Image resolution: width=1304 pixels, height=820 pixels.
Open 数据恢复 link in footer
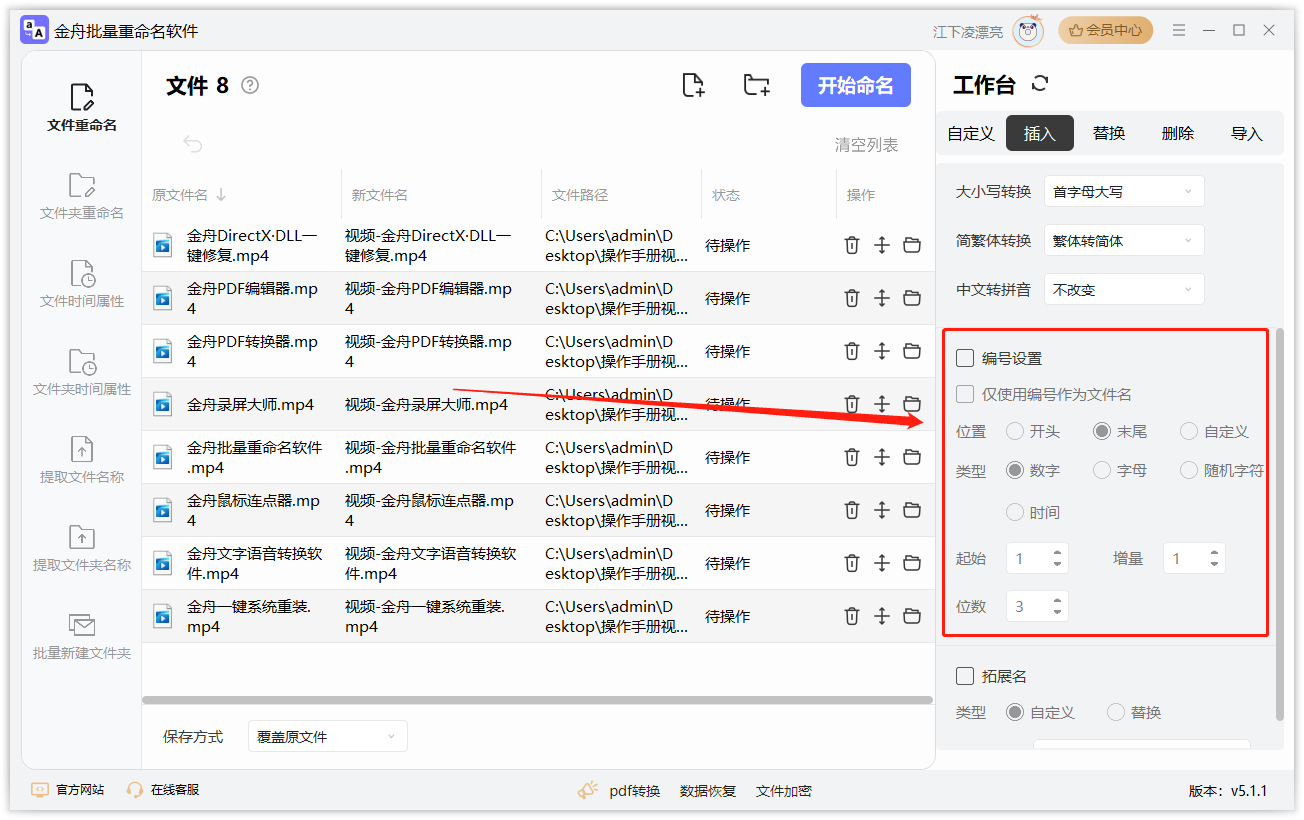coord(708,791)
